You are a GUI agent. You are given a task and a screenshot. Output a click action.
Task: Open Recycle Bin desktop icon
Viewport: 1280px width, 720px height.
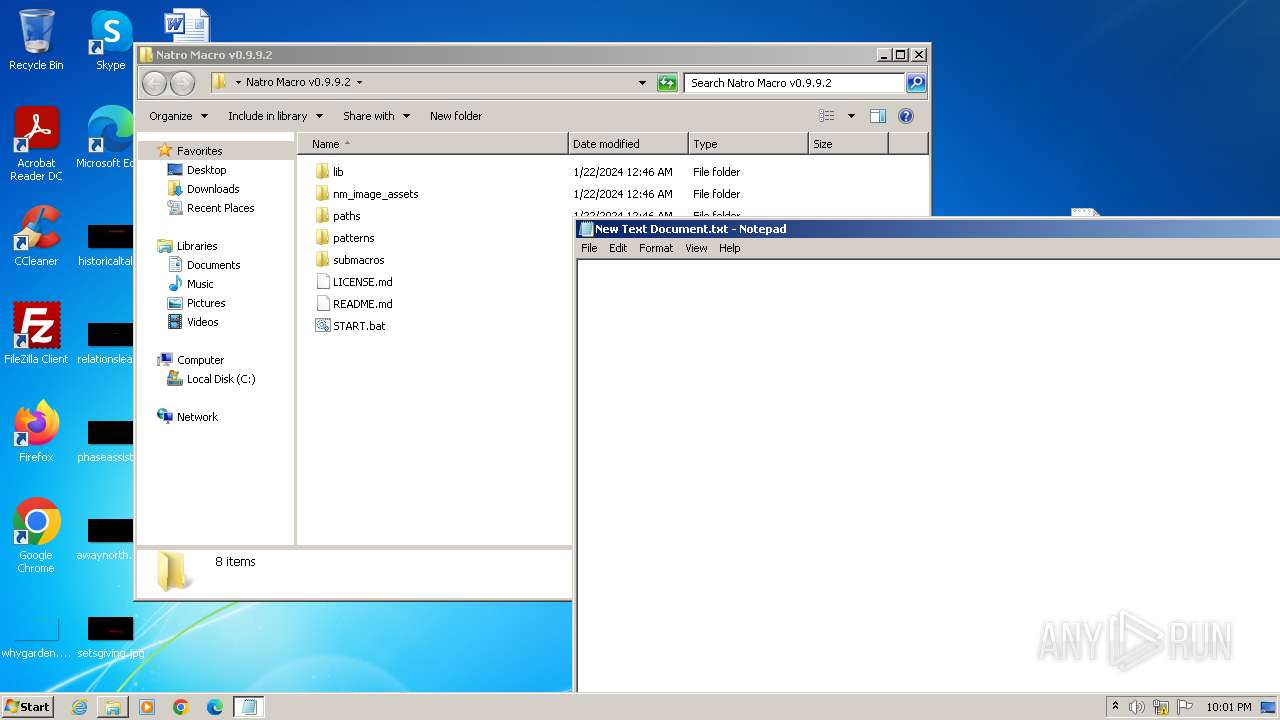coord(36,40)
